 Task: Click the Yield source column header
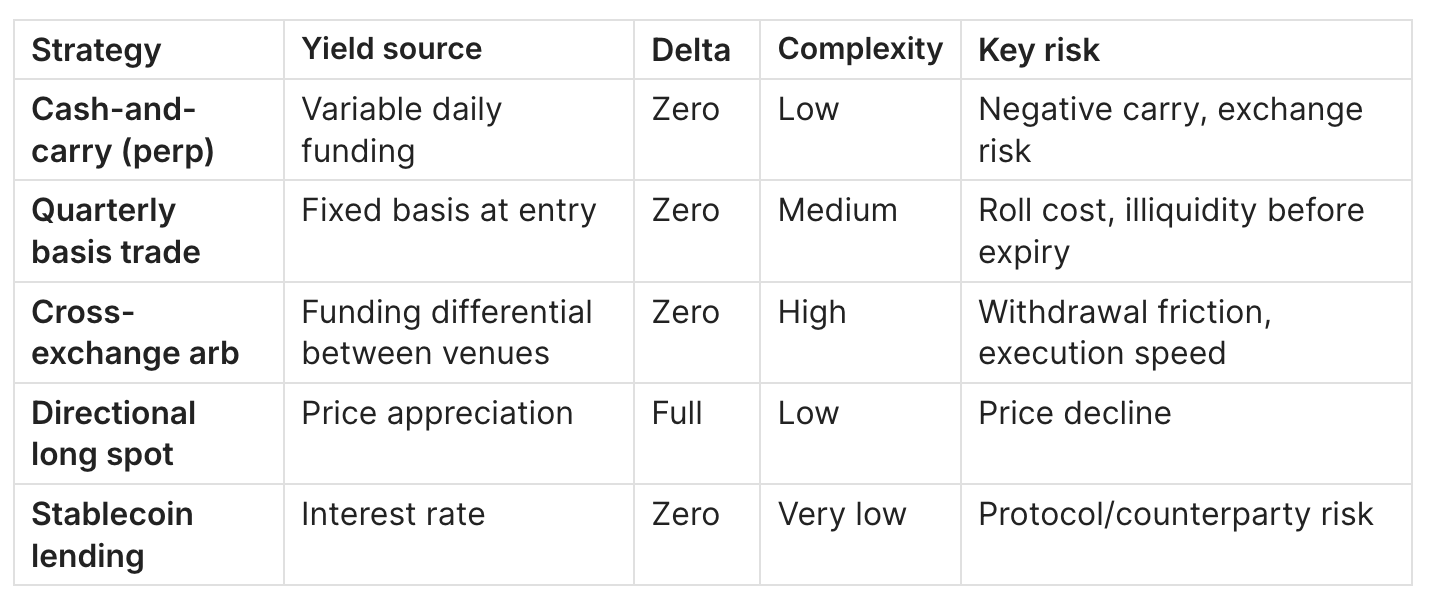click(391, 49)
